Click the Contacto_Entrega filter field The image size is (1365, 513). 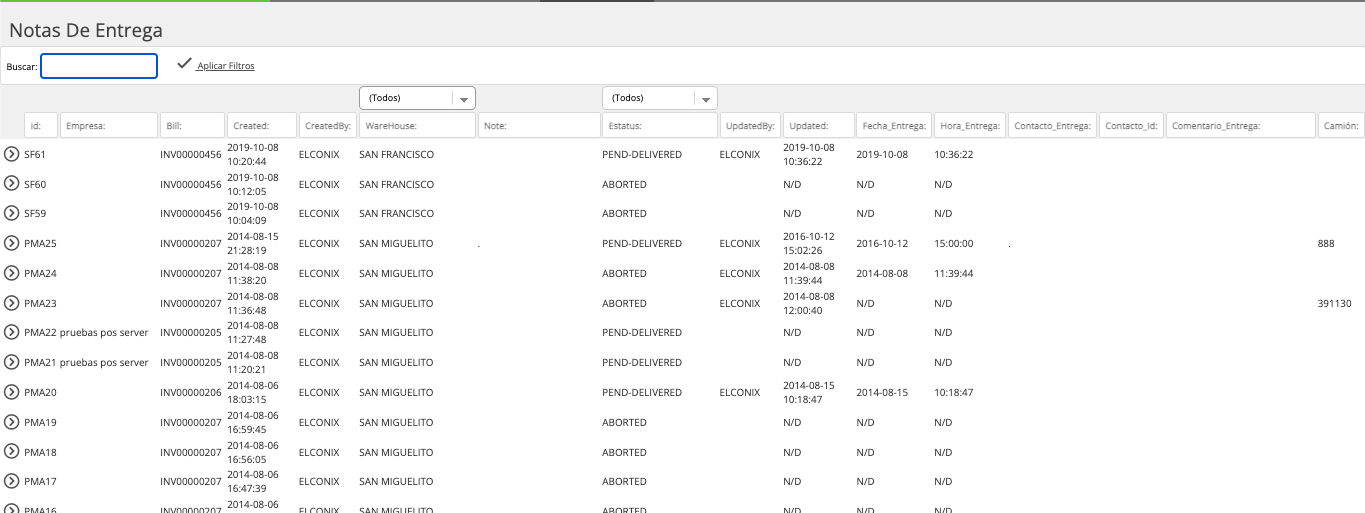click(x=1053, y=125)
